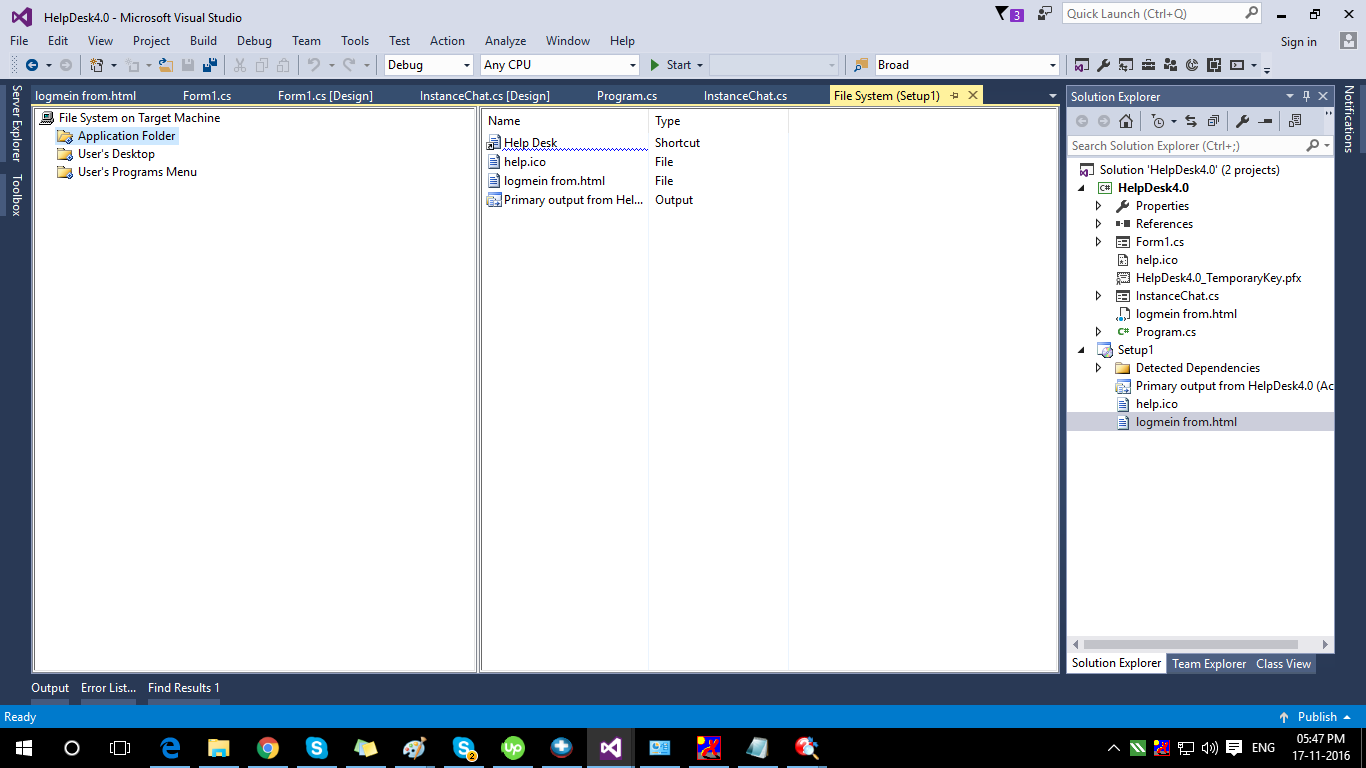Click the toolbox icon in main toolbar

pos(1148,65)
